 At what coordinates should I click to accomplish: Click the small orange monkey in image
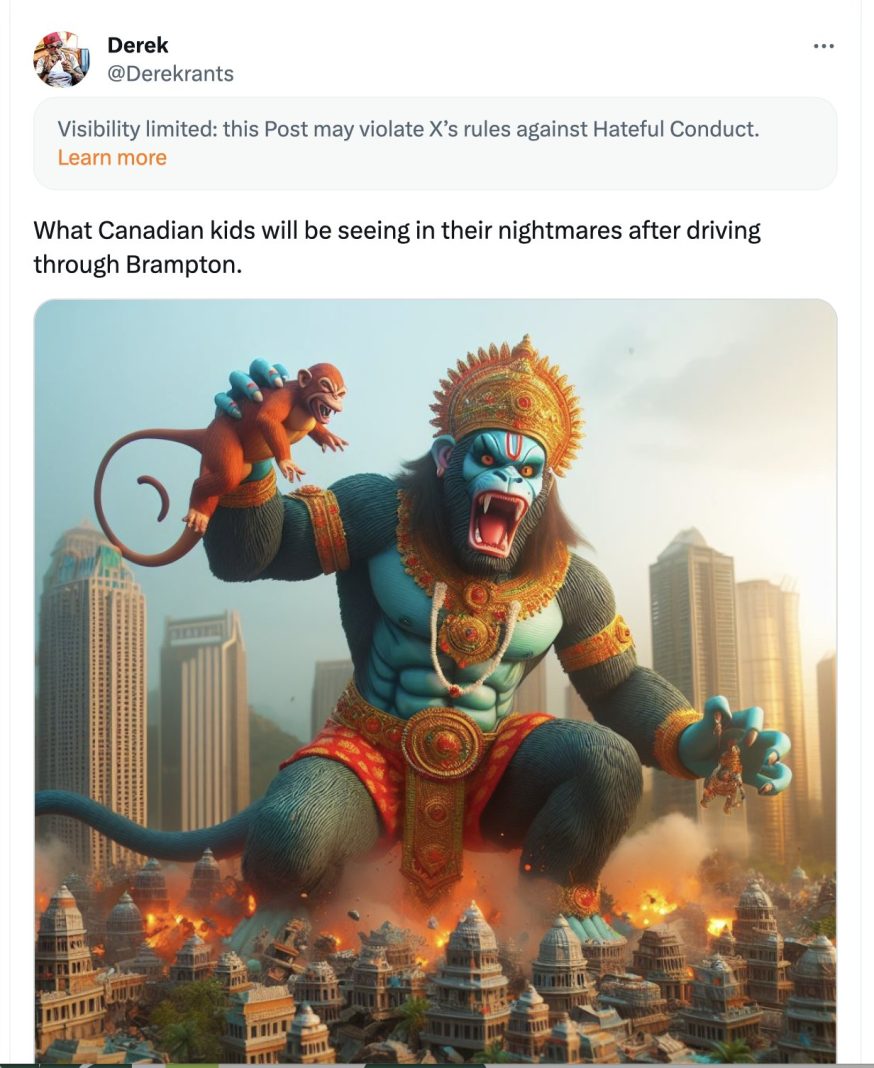click(272, 436)
